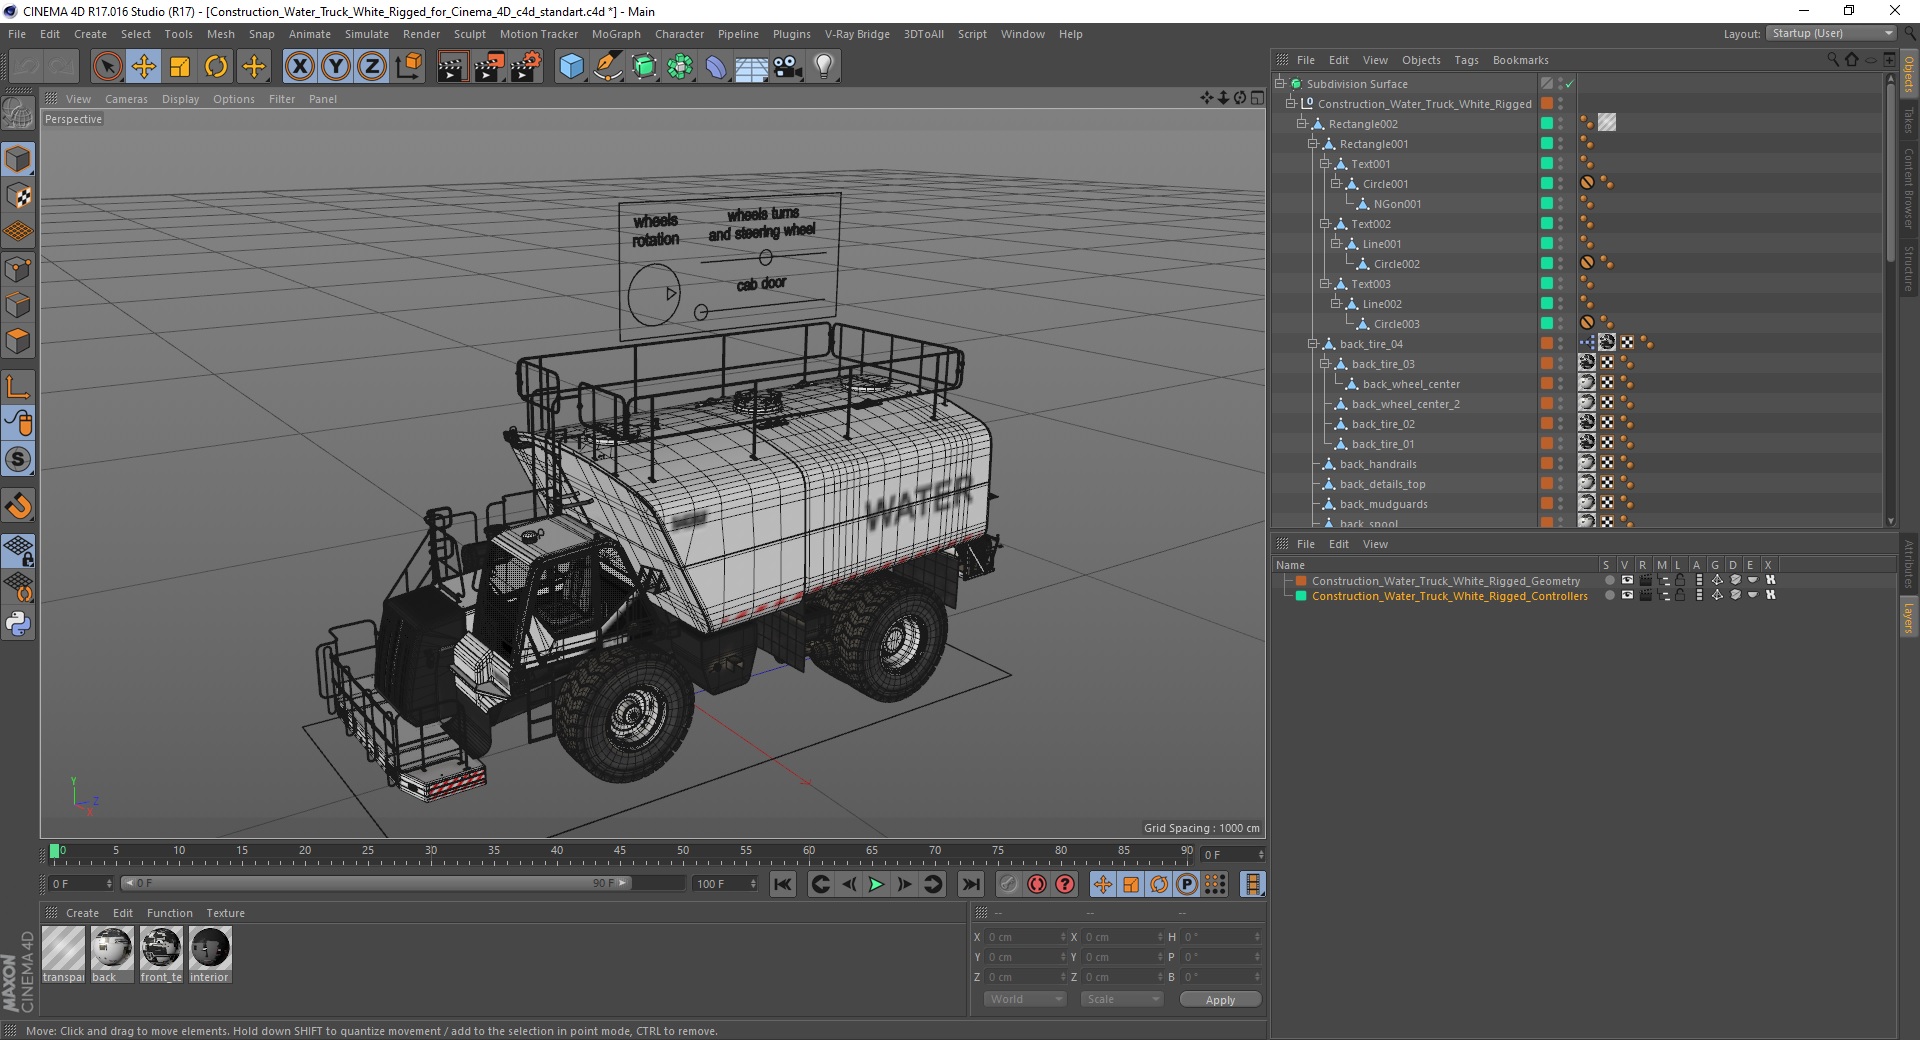The width and height of the screenshot is (1920, 1040).
Task: Toggle Y axis lock
Action: pos(336,67)
